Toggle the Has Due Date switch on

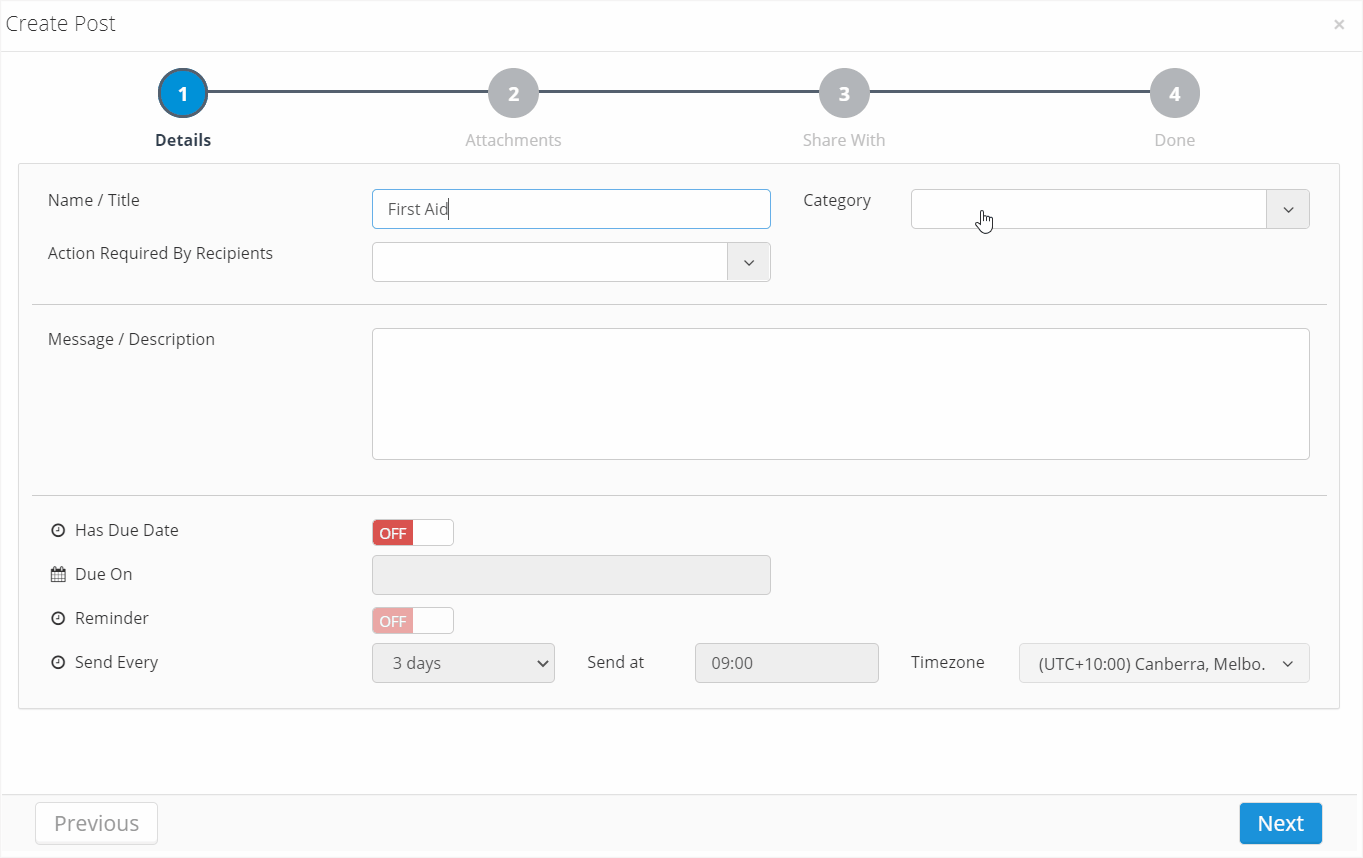click(x=413, y=533)
